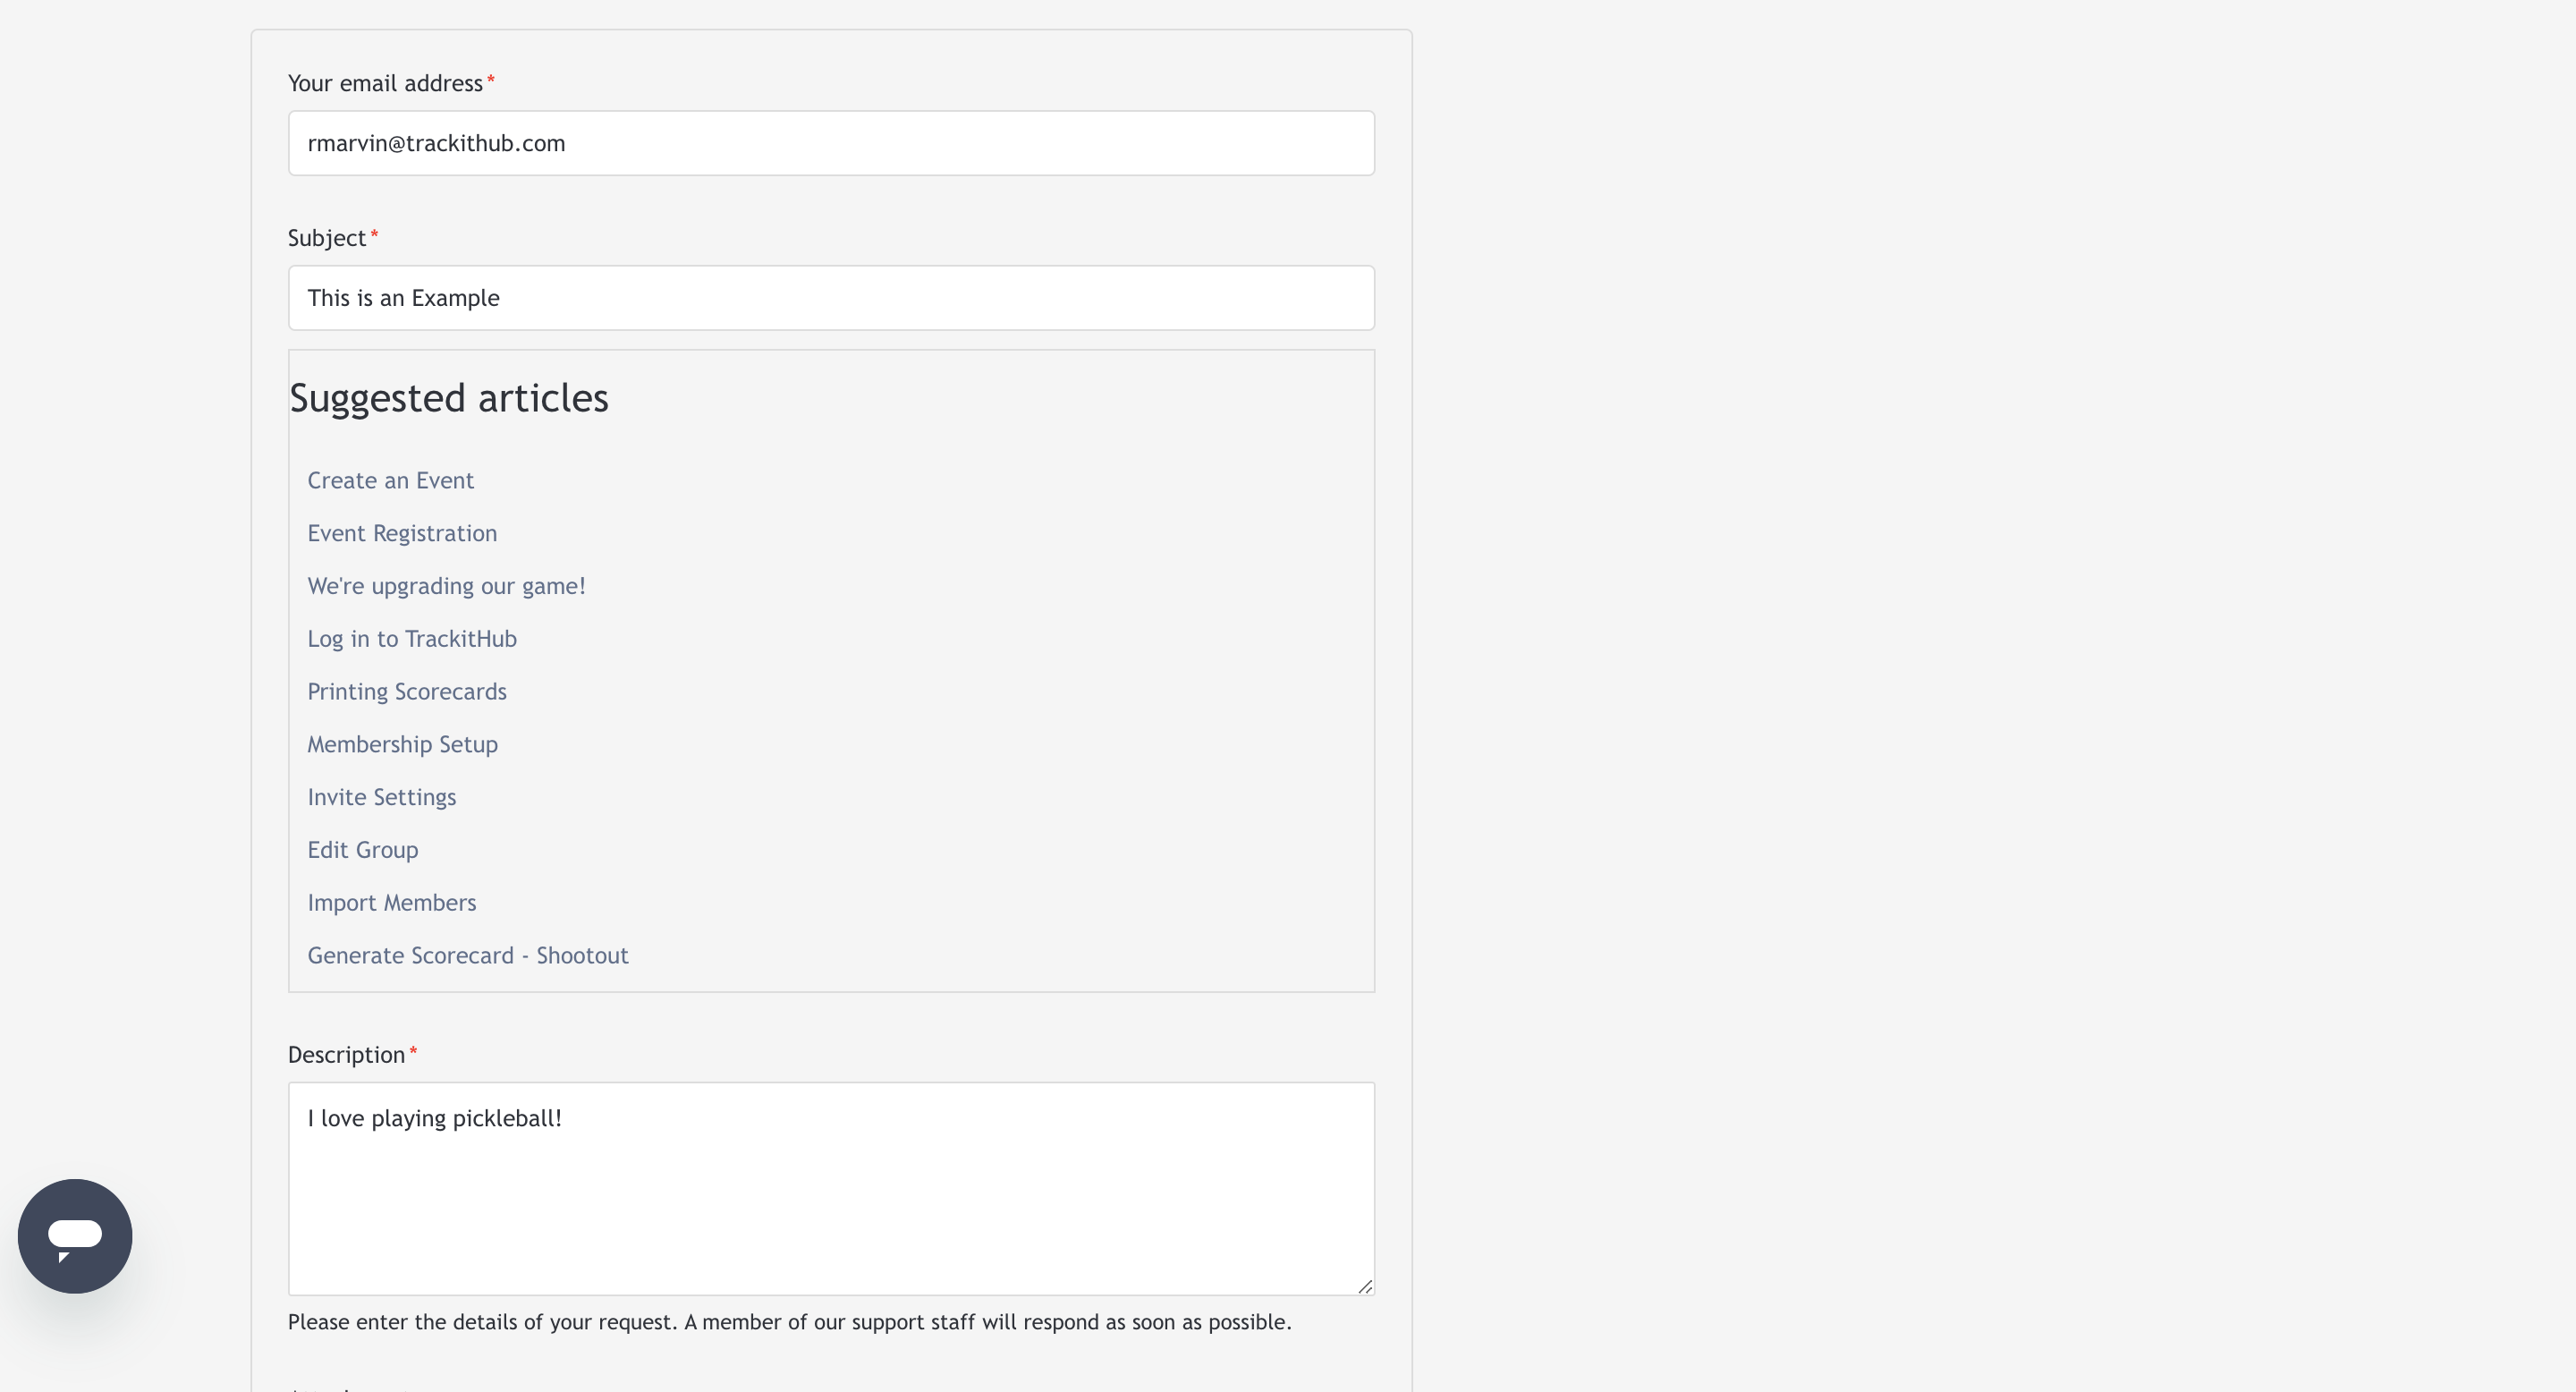
Task: Click into the Description text area
Action: coord(831,1188)
